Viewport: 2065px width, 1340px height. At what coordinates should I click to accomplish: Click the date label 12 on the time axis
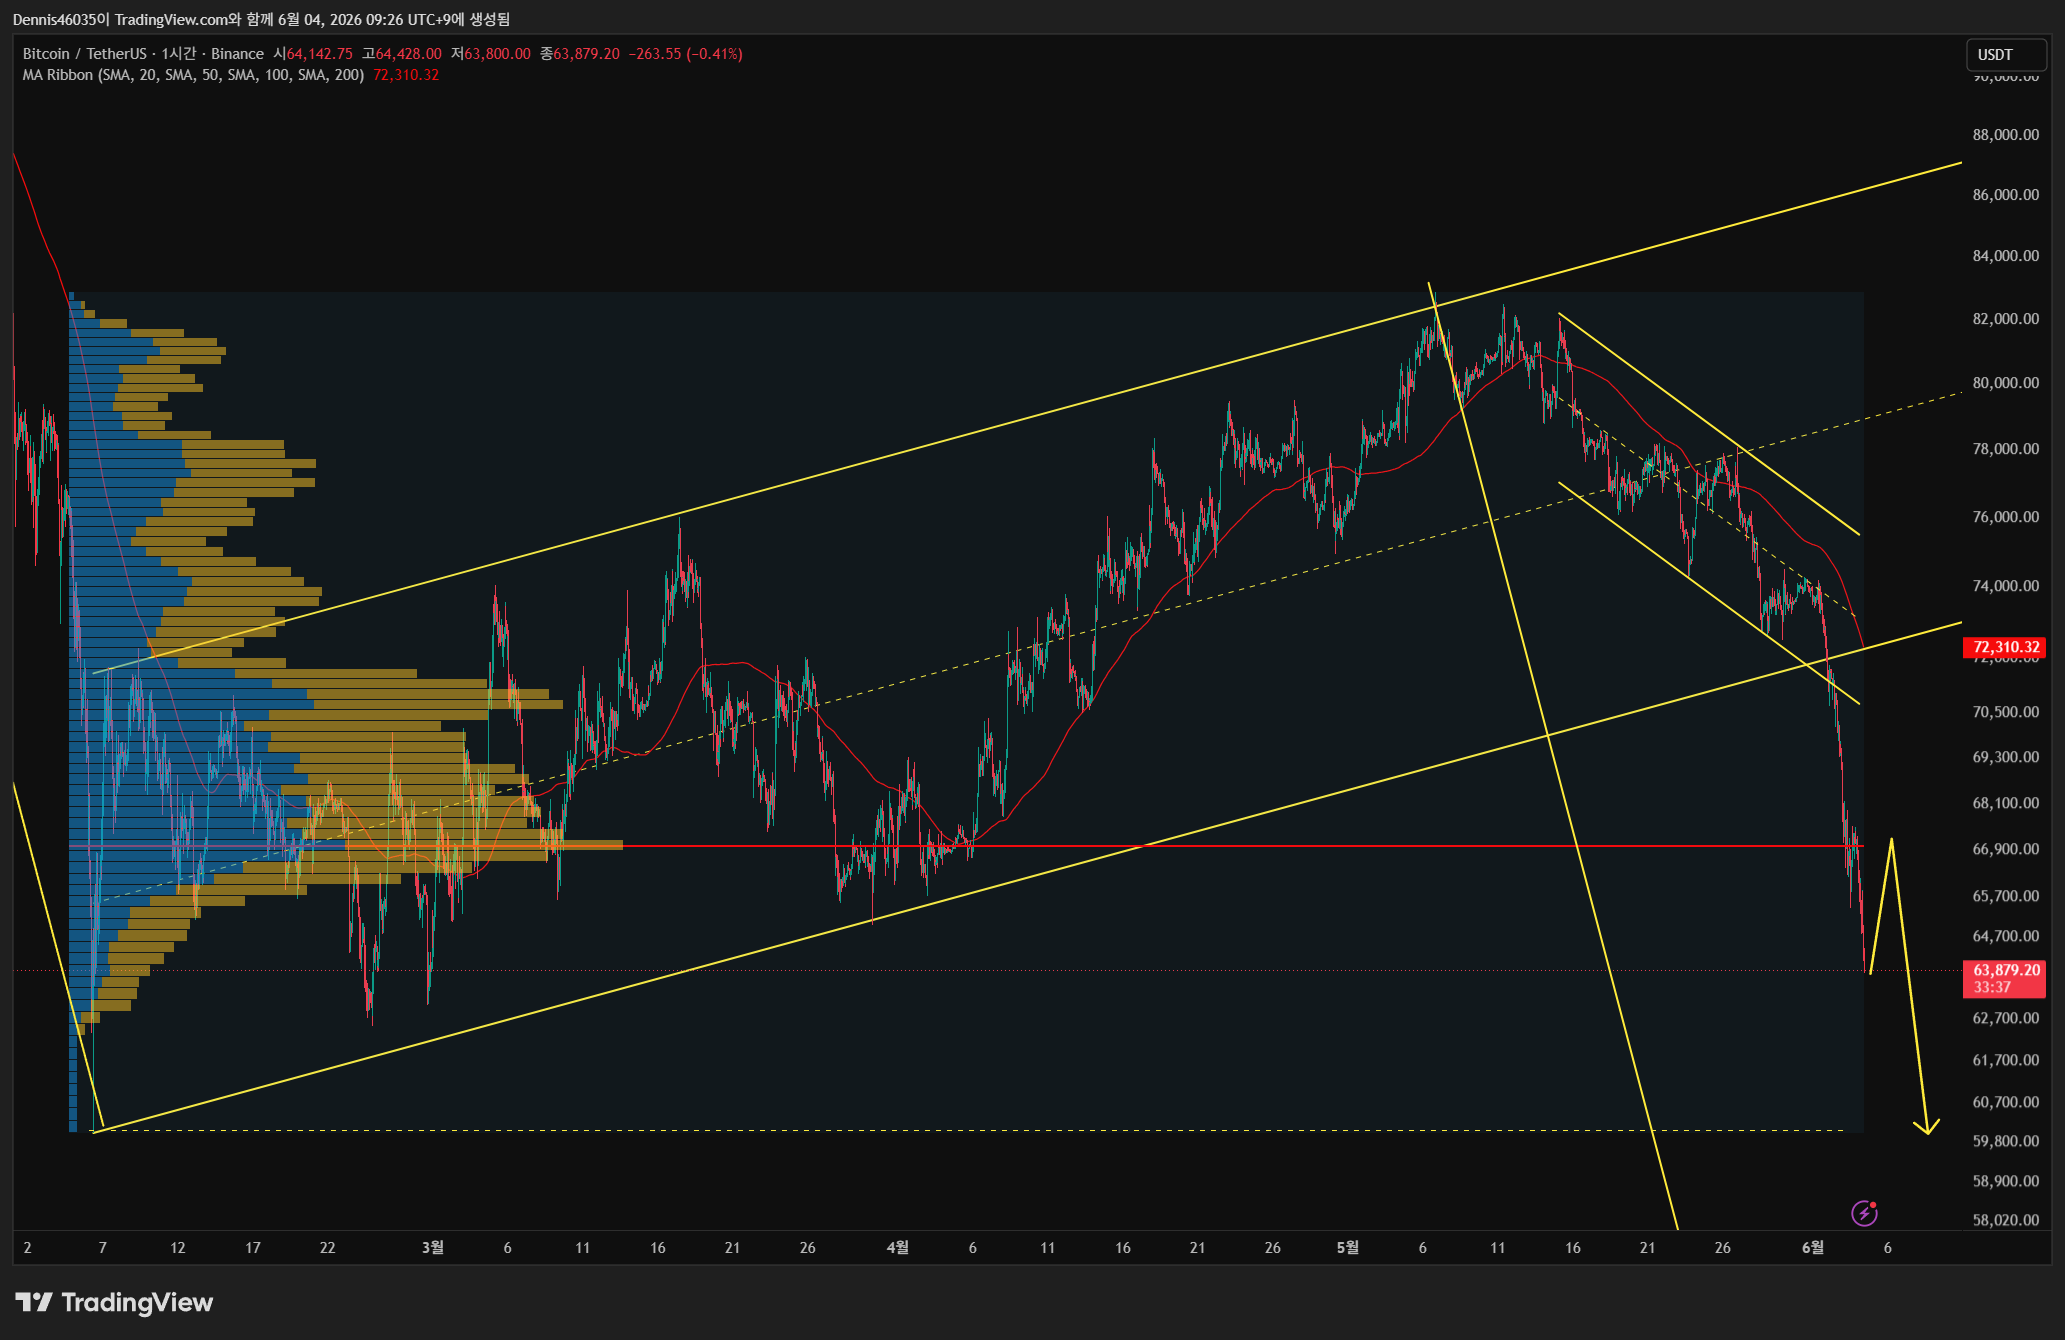click(x=178, y=1248)
